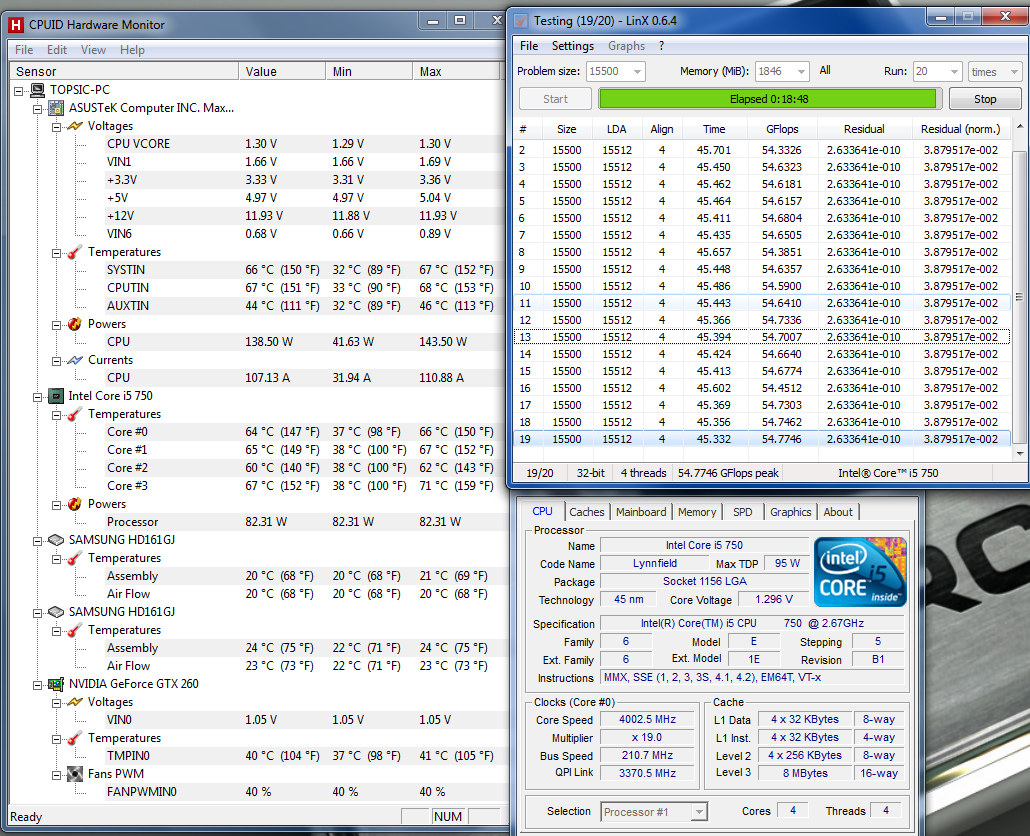Image resolution: width=1030 pixels, height=836 pixels.
Task: Click the Residual (norm.) column header
Action: (x=960, y=129)
